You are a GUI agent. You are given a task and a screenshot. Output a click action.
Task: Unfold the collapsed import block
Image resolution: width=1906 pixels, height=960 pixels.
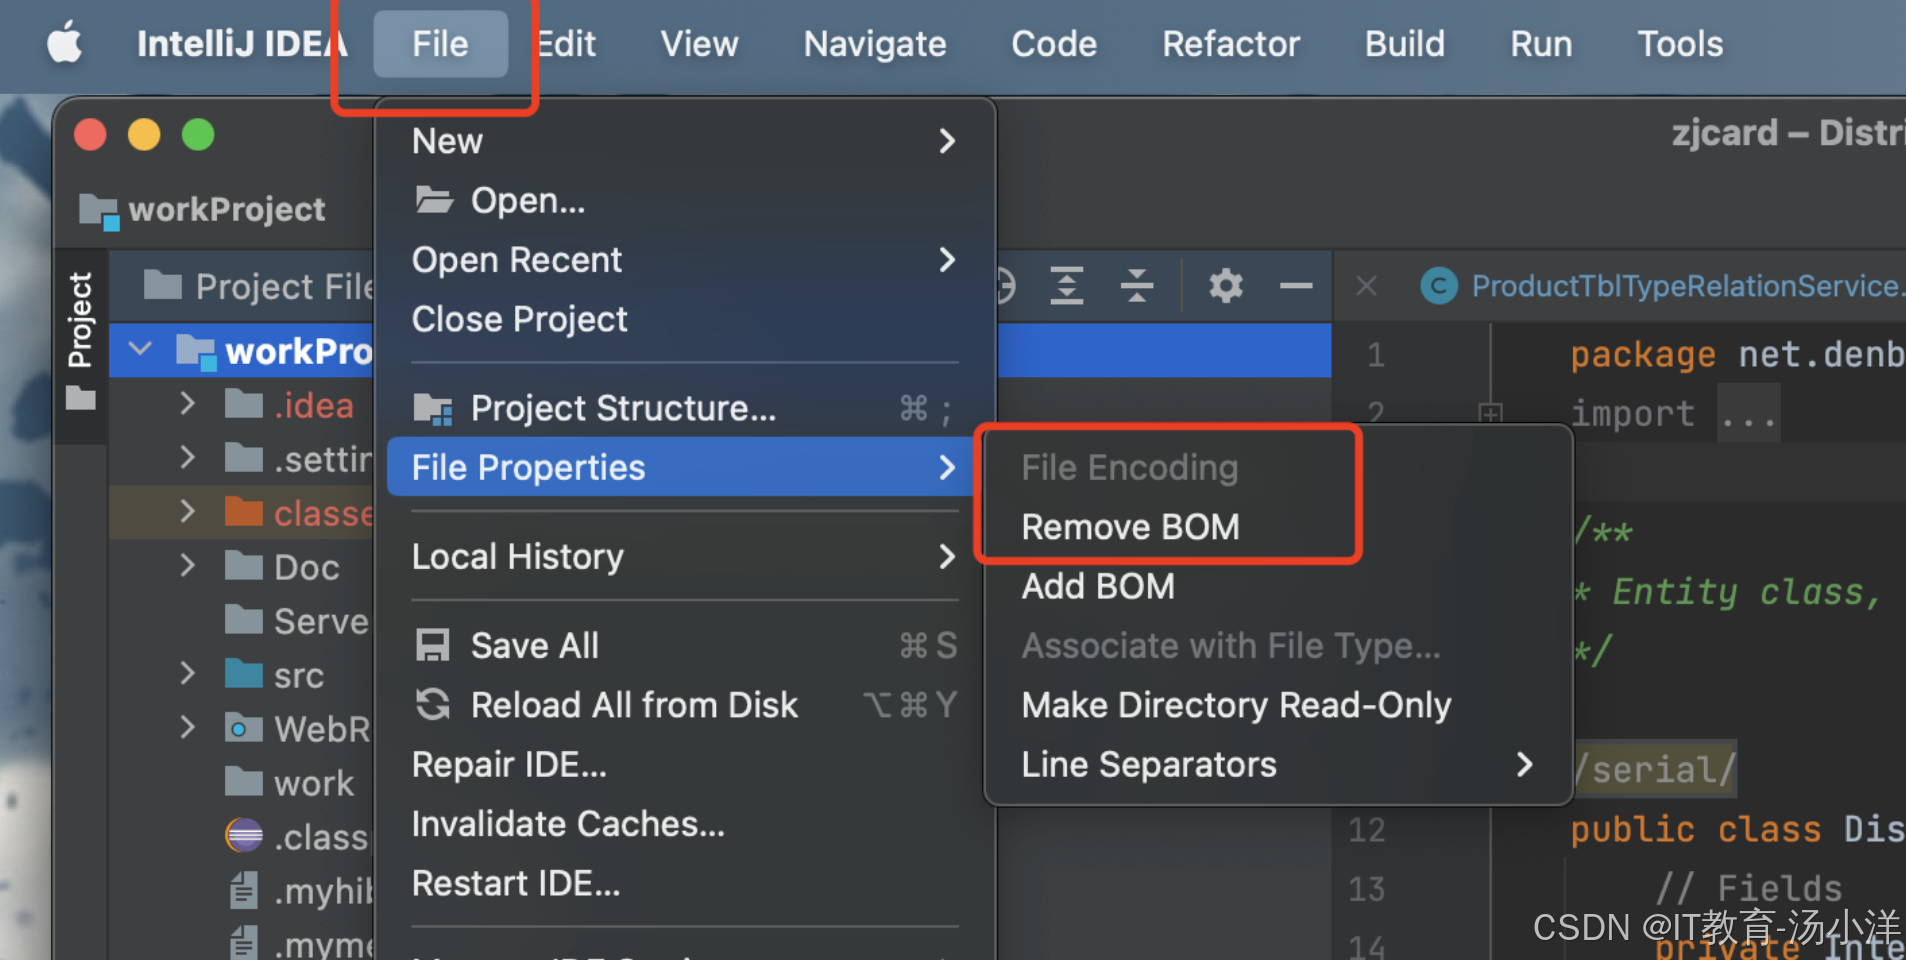coord(1491,413)
